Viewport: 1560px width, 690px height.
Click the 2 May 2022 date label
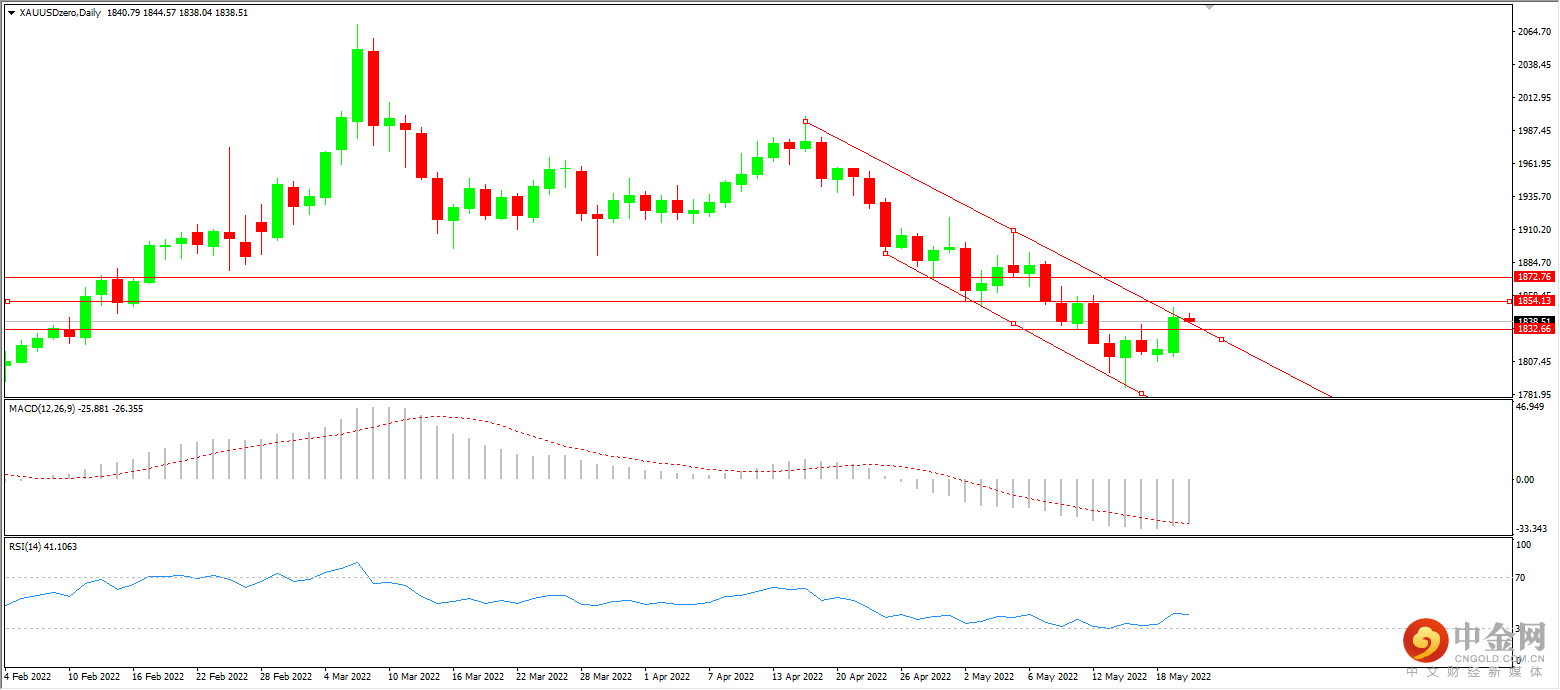pos(990,677)
